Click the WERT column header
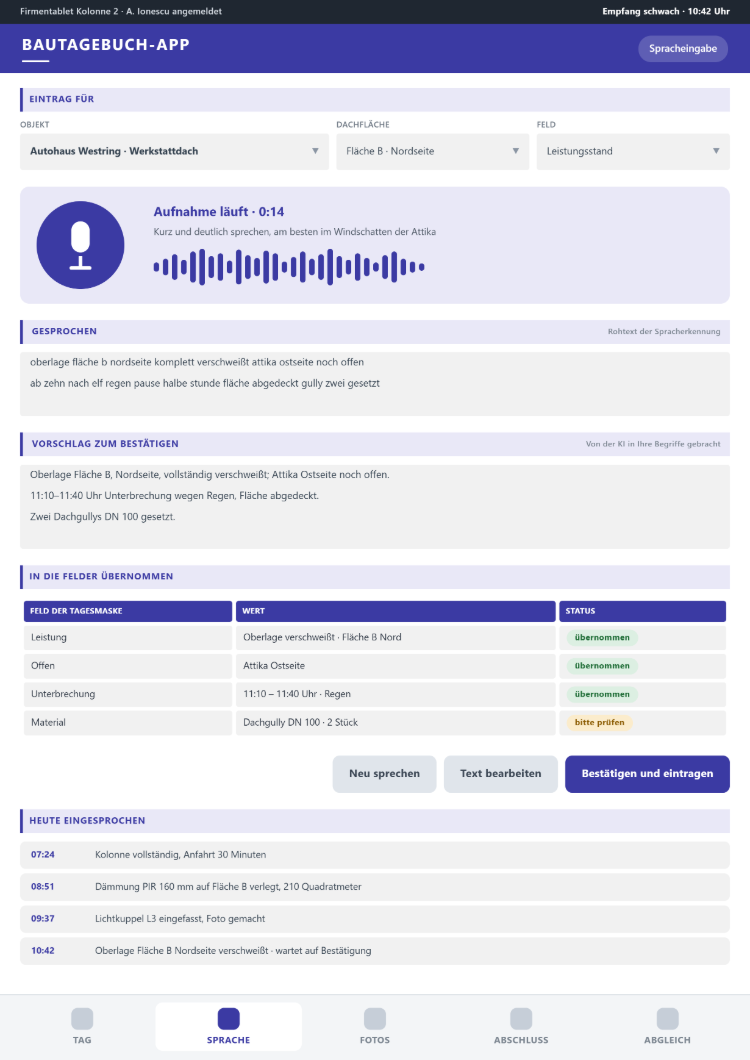Screen dimensions: 750x1060 [x=396, y=611]
